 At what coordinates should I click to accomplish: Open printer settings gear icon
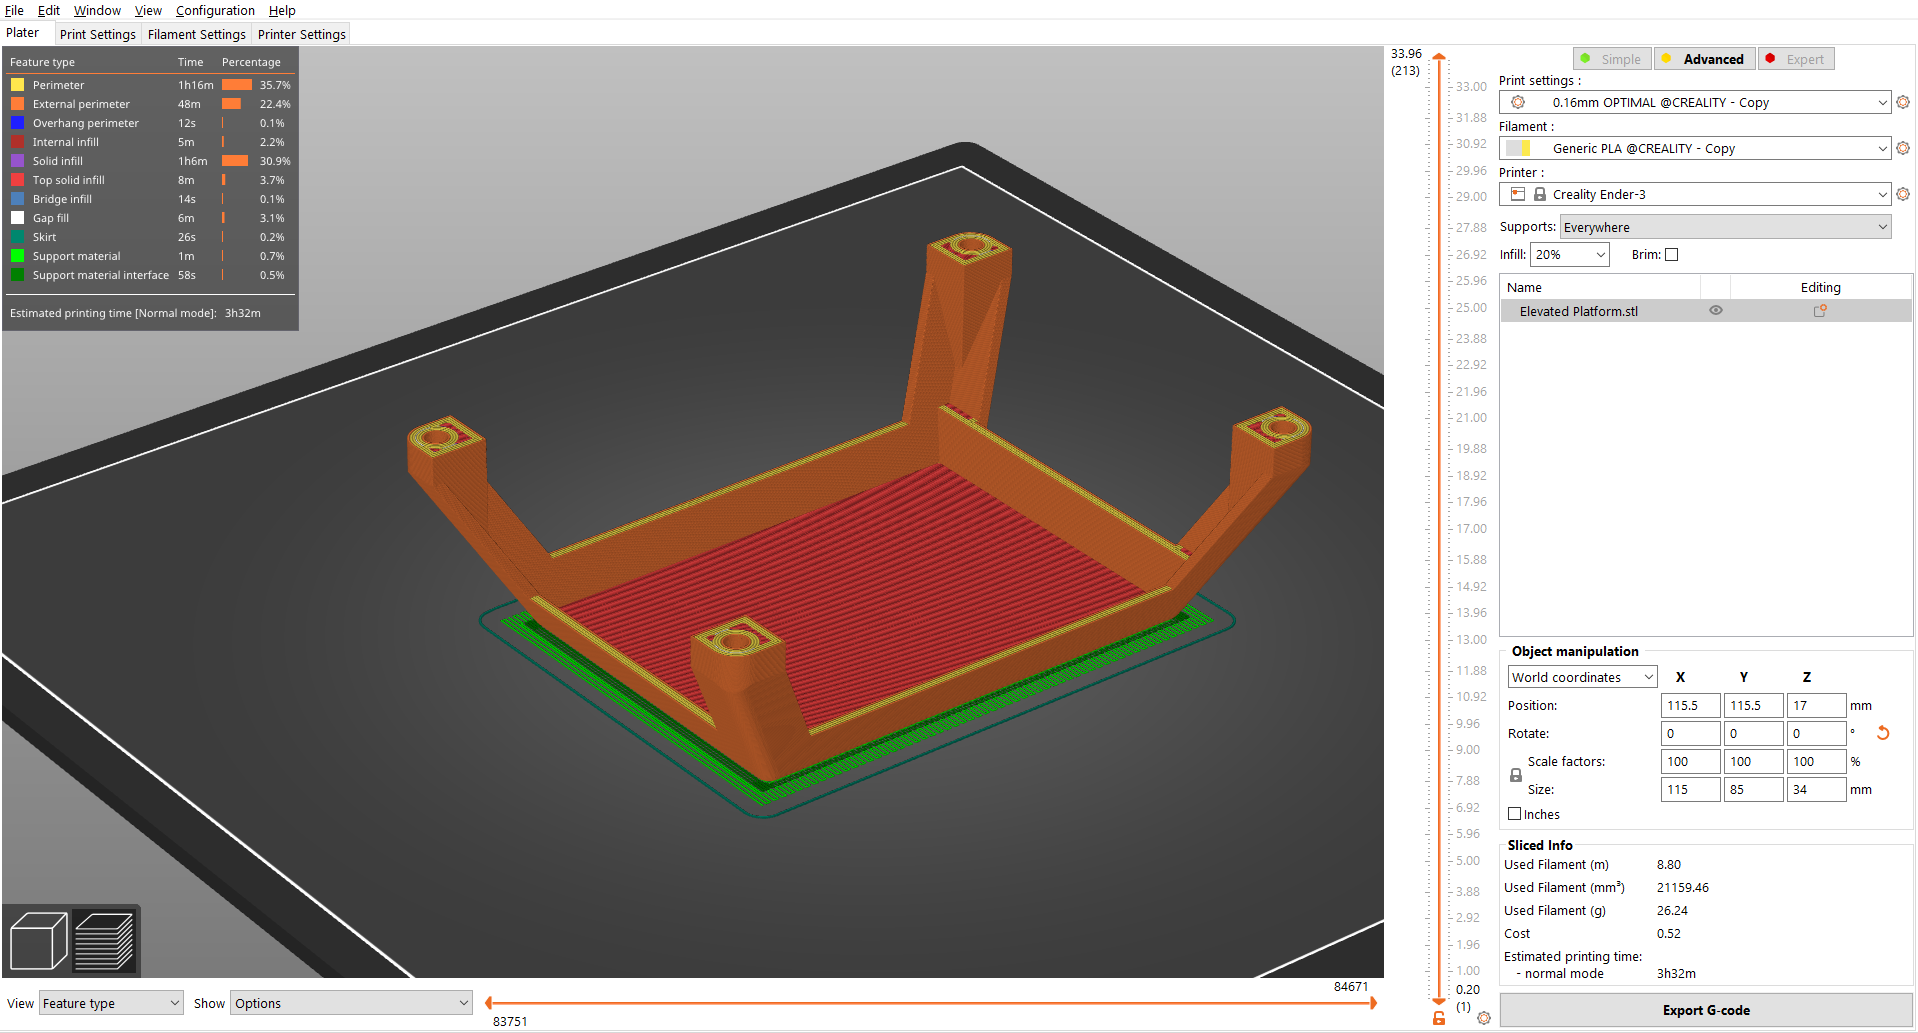(1903, 194)
